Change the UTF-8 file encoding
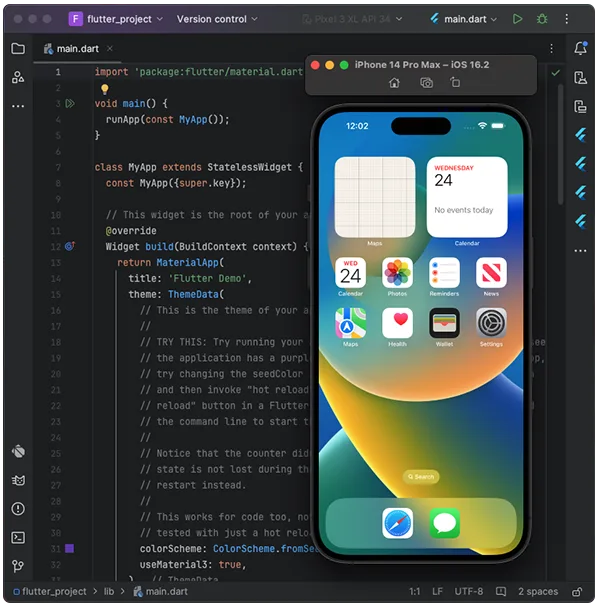Image resolution: width=600 pixels, height=607 pixels. 468,592
